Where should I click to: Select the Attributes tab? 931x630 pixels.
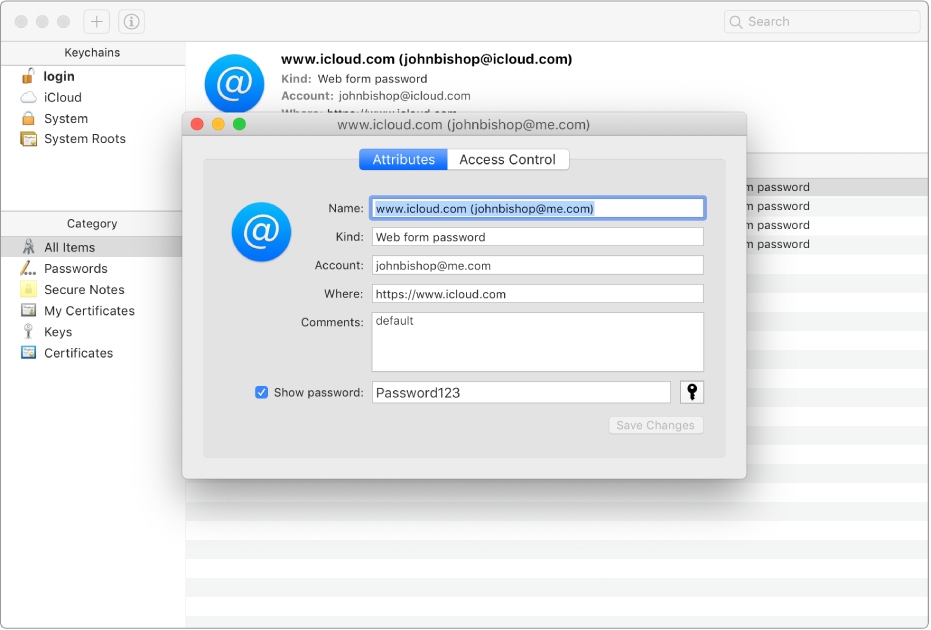point(402,159)
